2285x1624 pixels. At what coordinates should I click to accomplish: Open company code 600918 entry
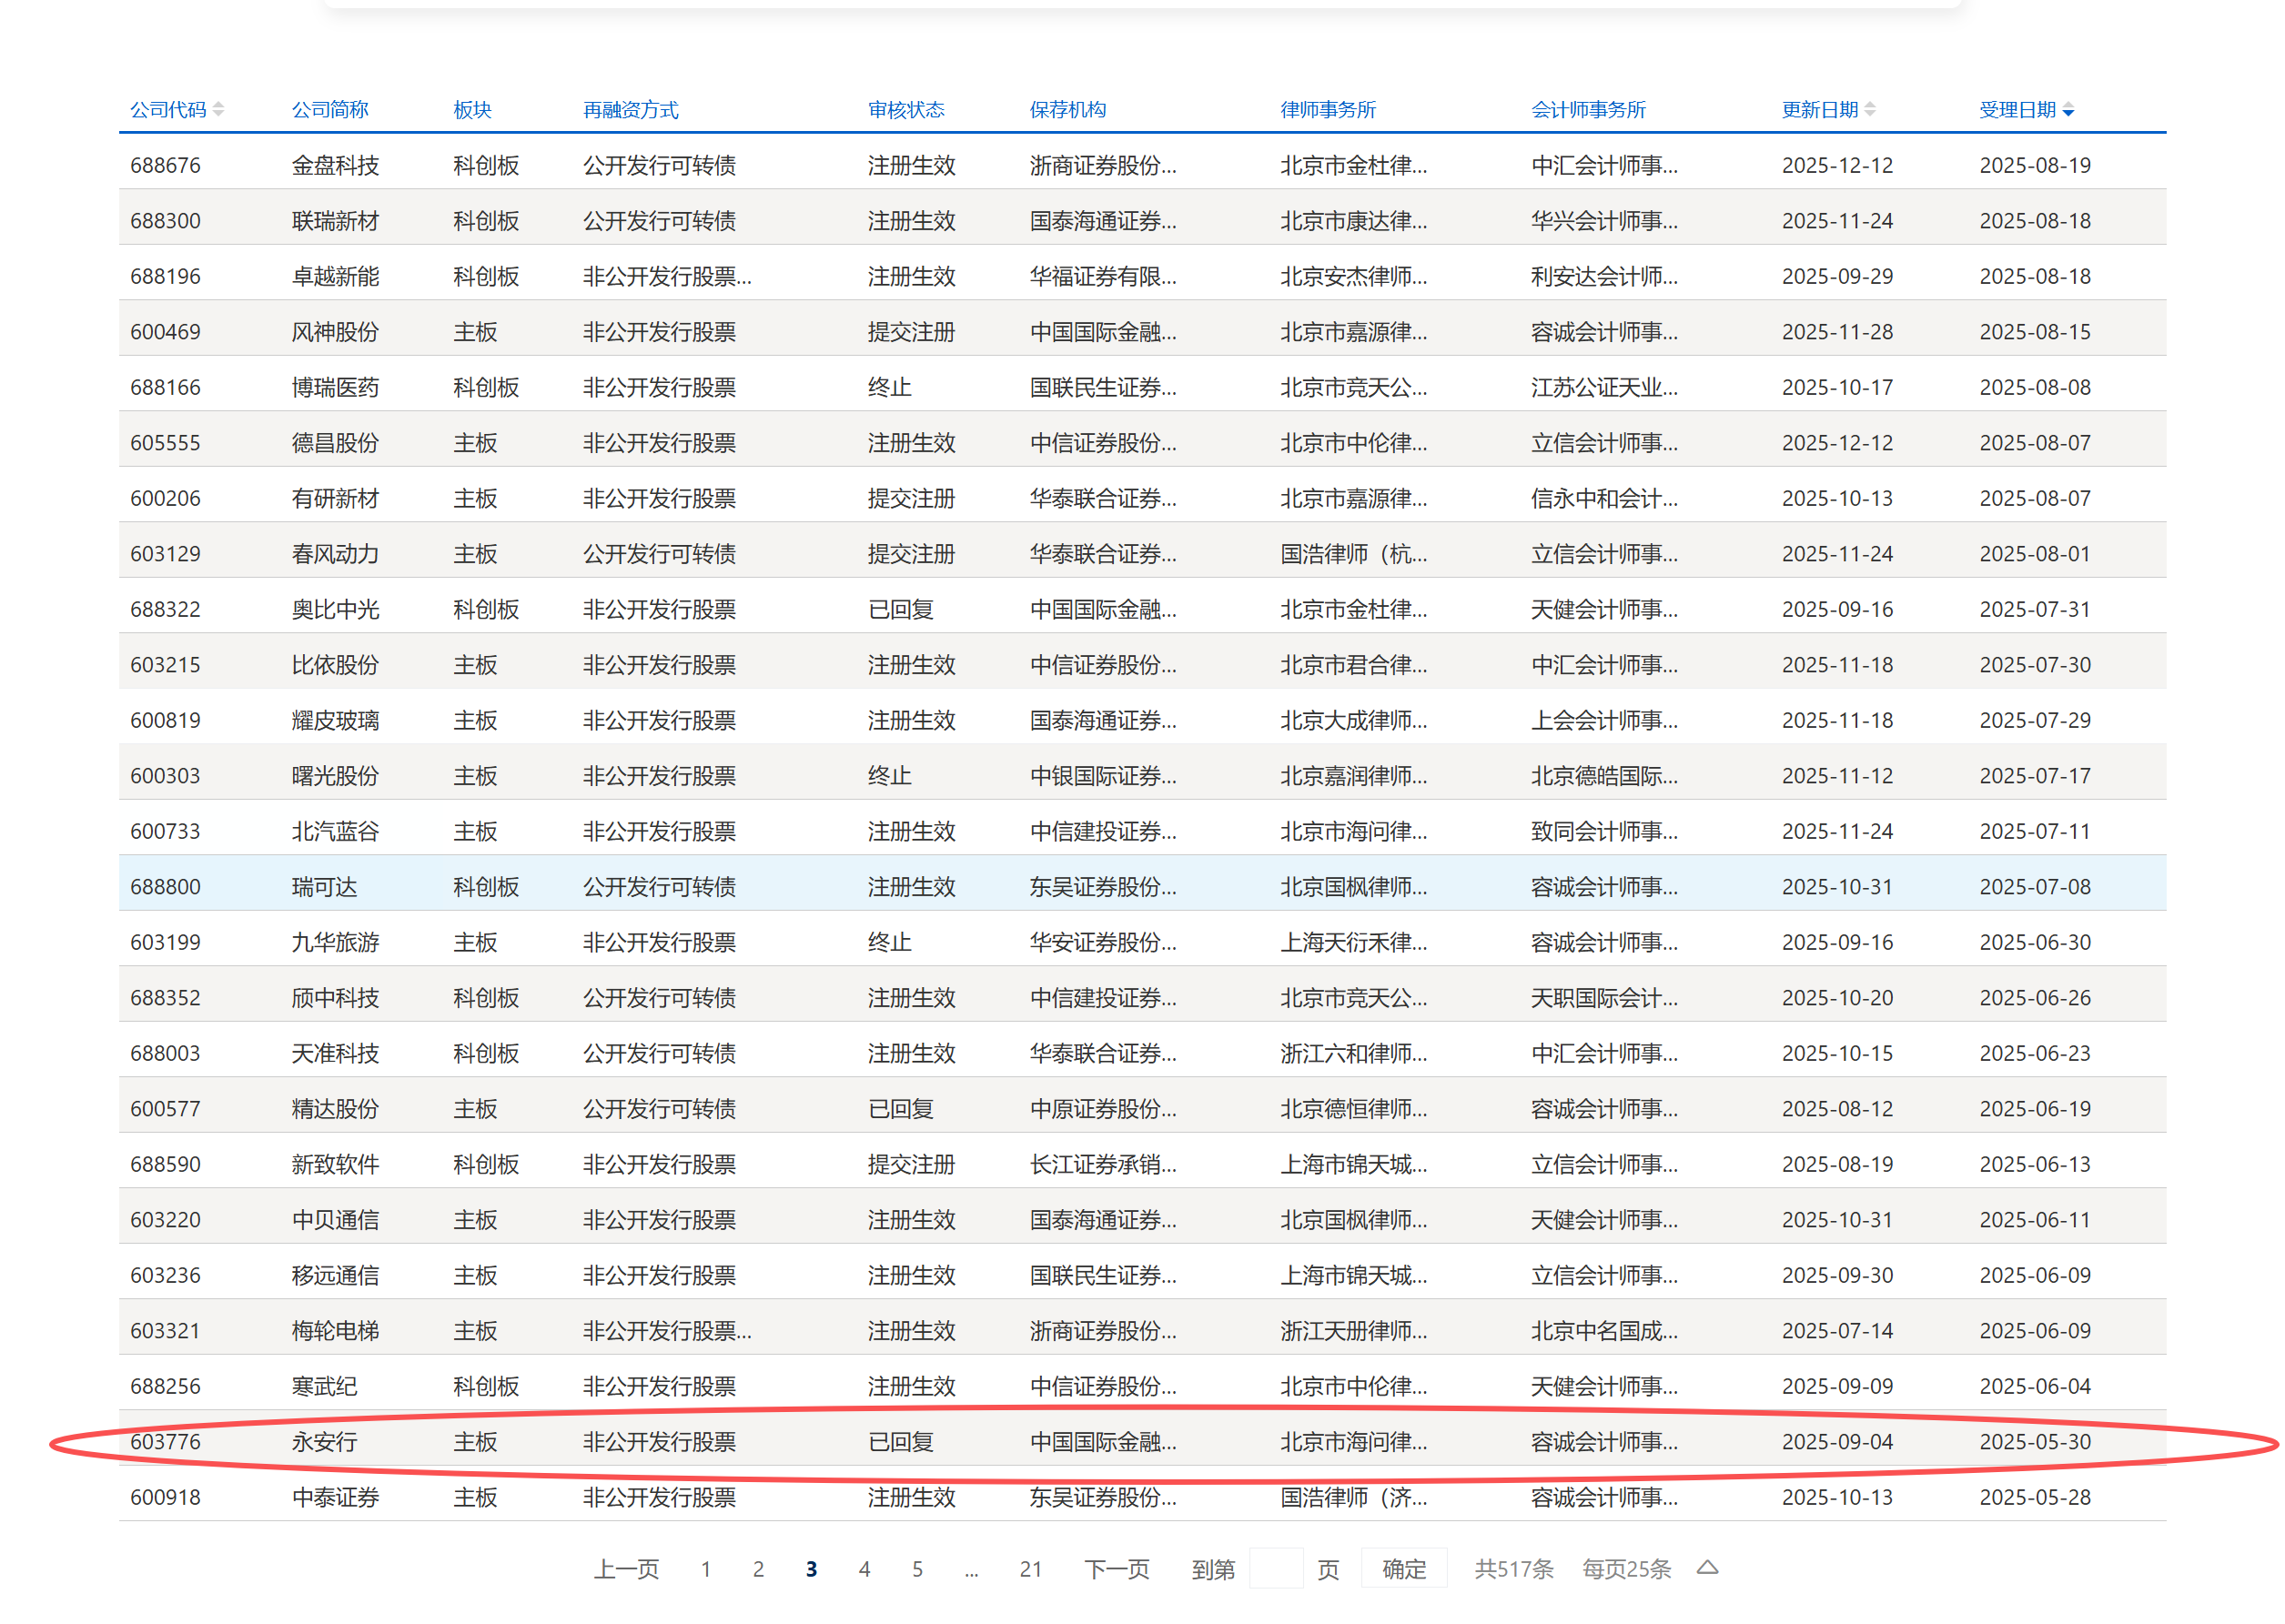tap(165, 1497)
